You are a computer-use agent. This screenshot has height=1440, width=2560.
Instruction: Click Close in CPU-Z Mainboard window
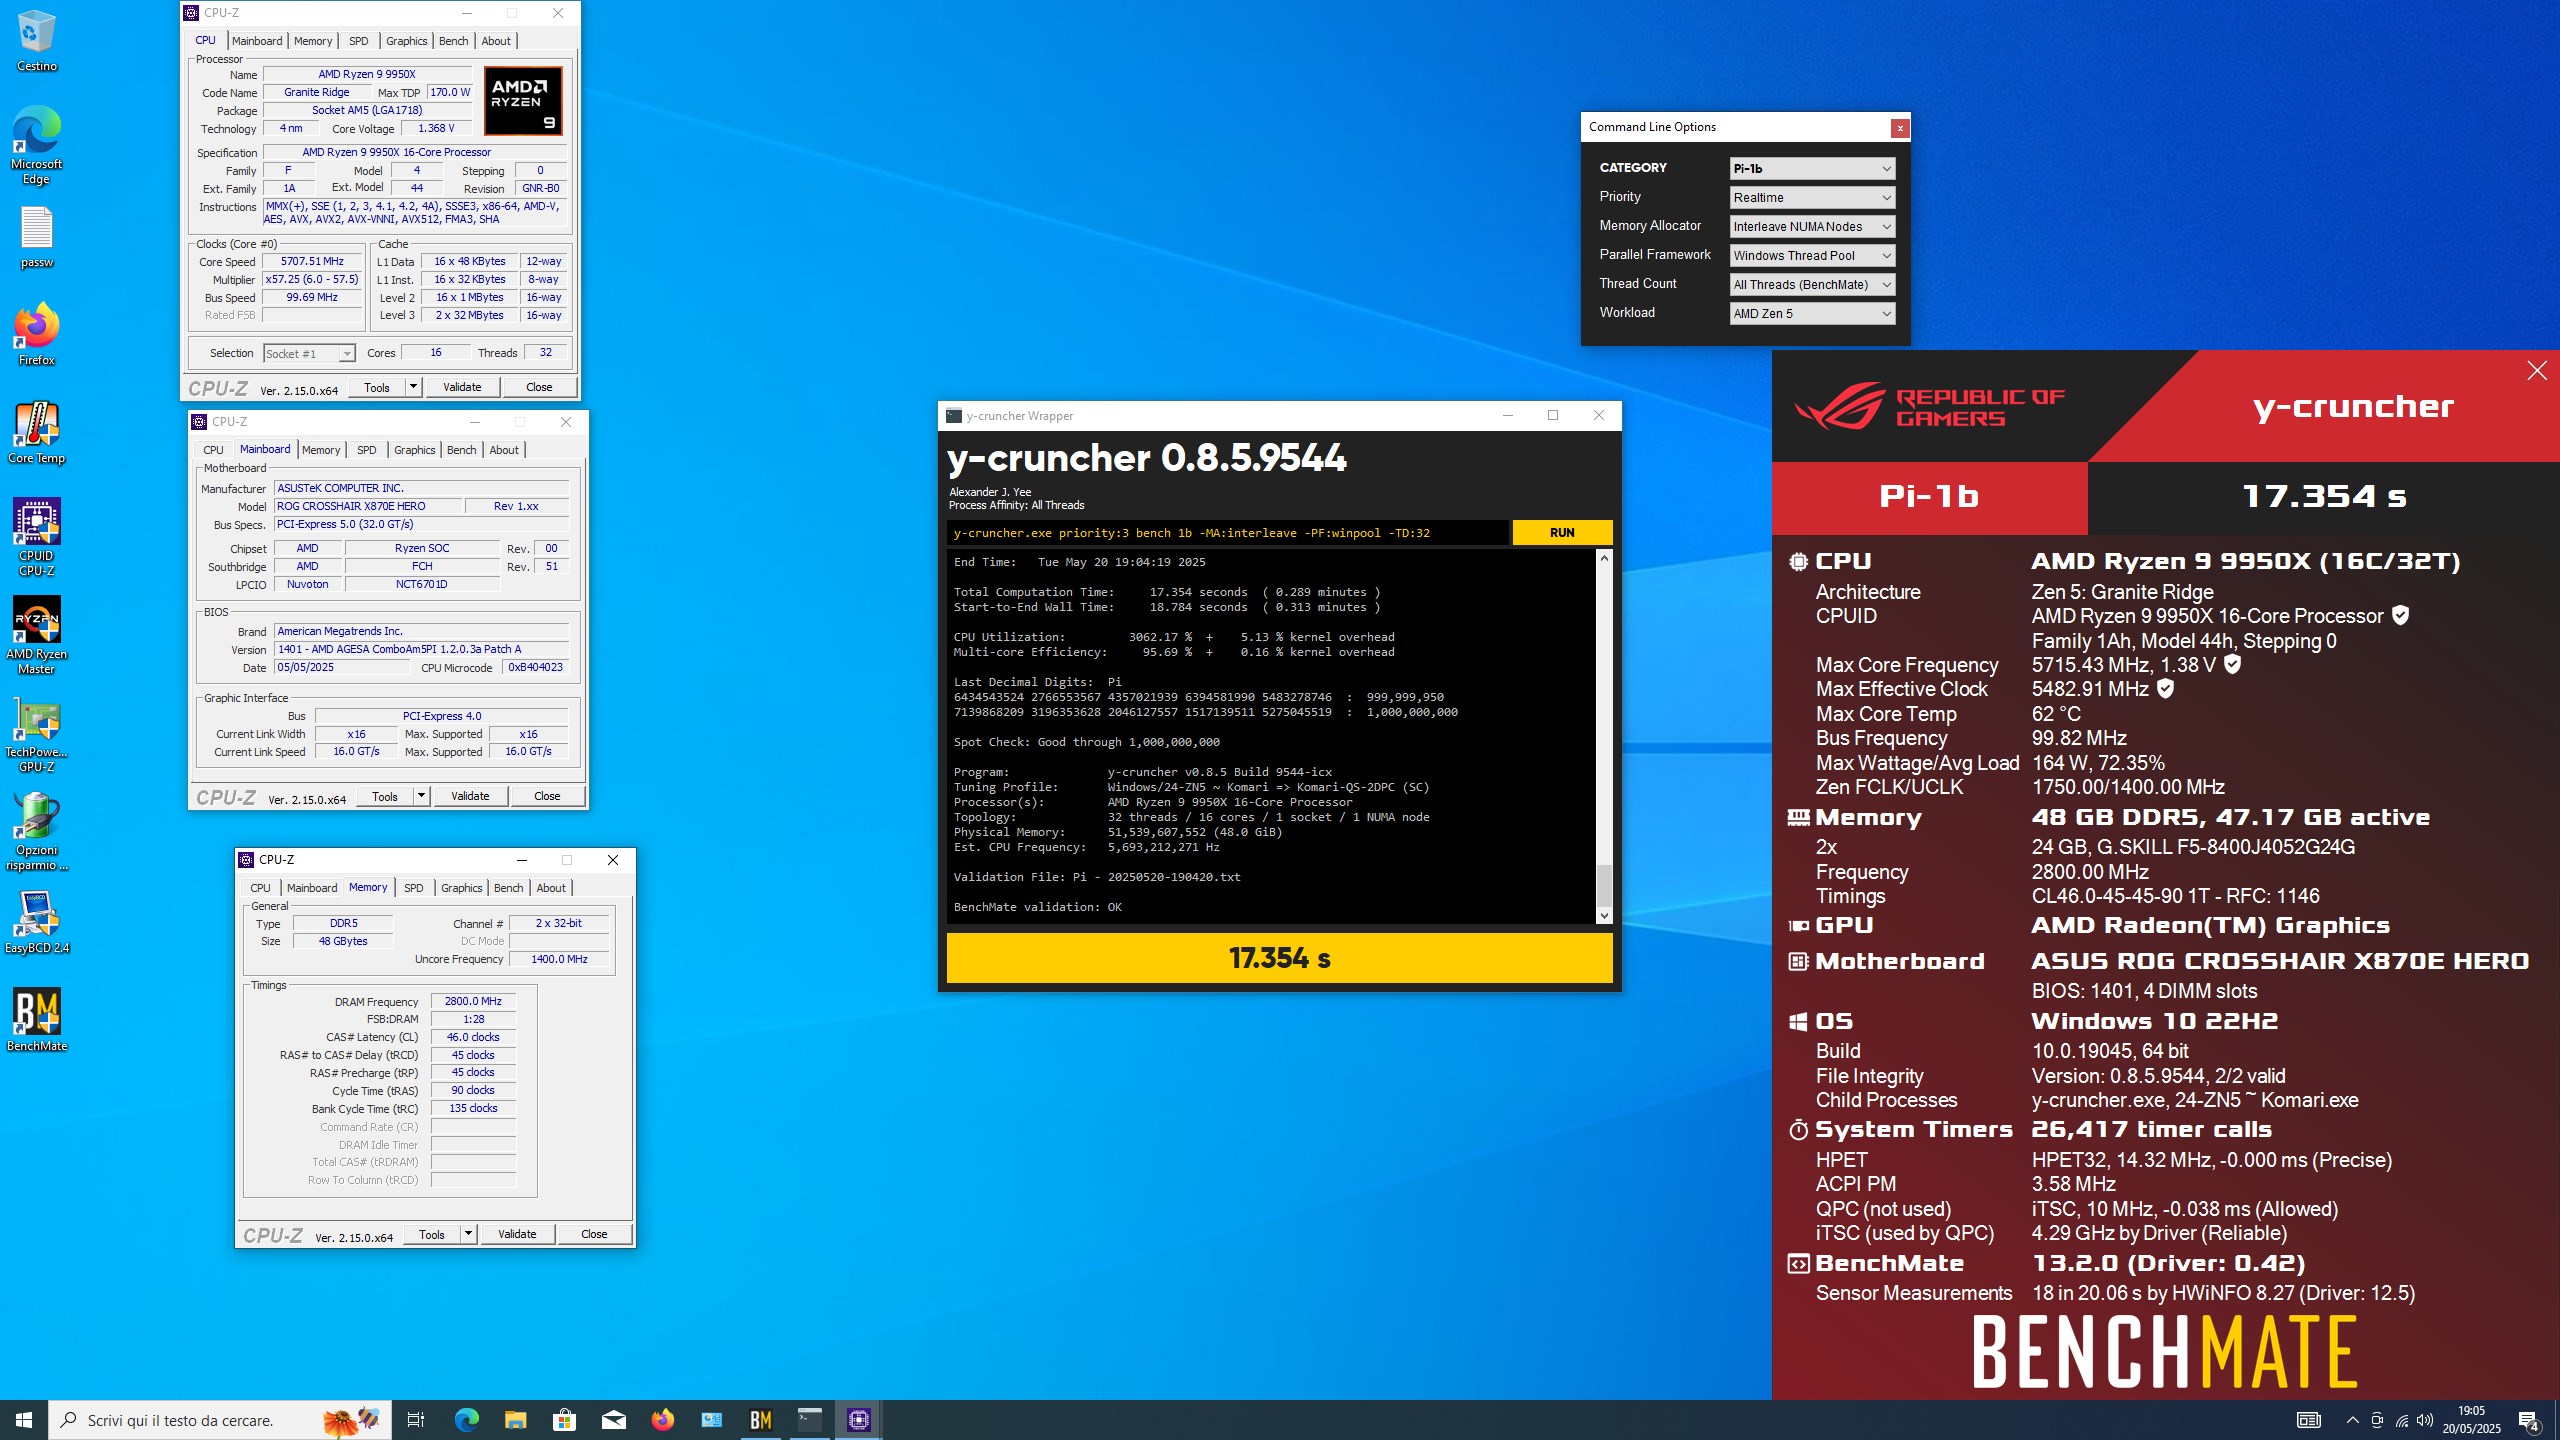547,796
